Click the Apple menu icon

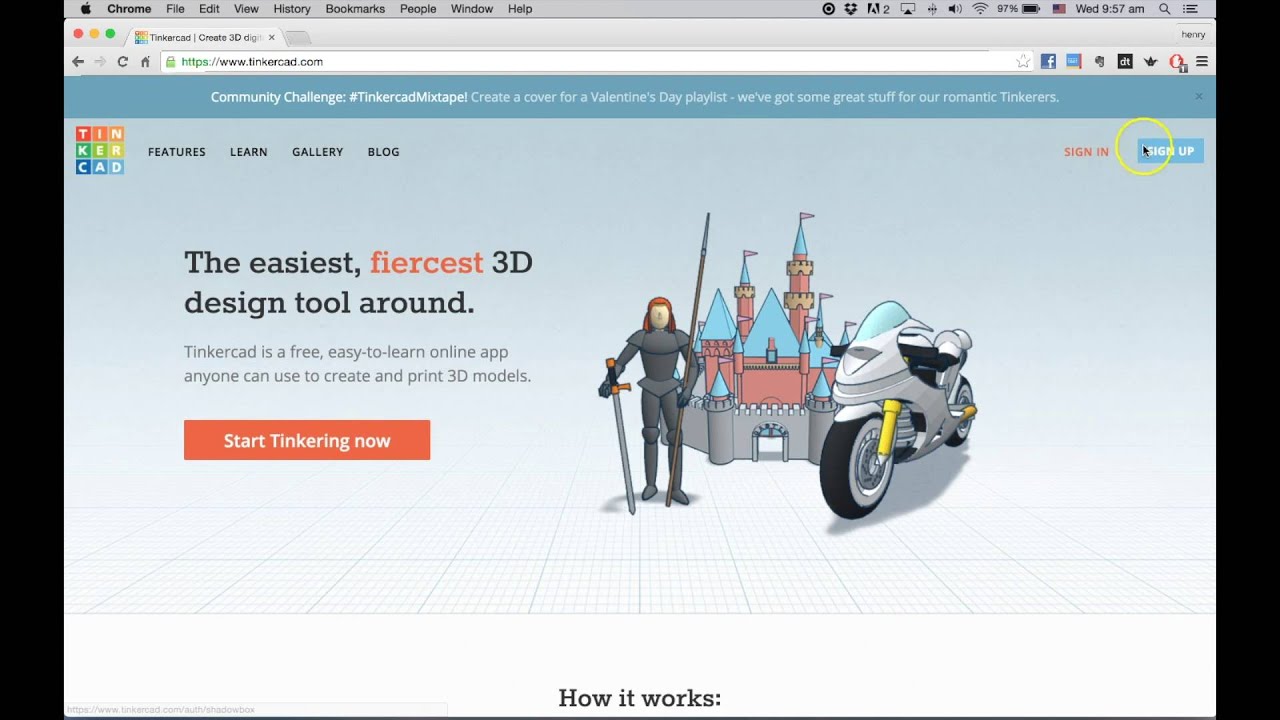pos(86,9)
